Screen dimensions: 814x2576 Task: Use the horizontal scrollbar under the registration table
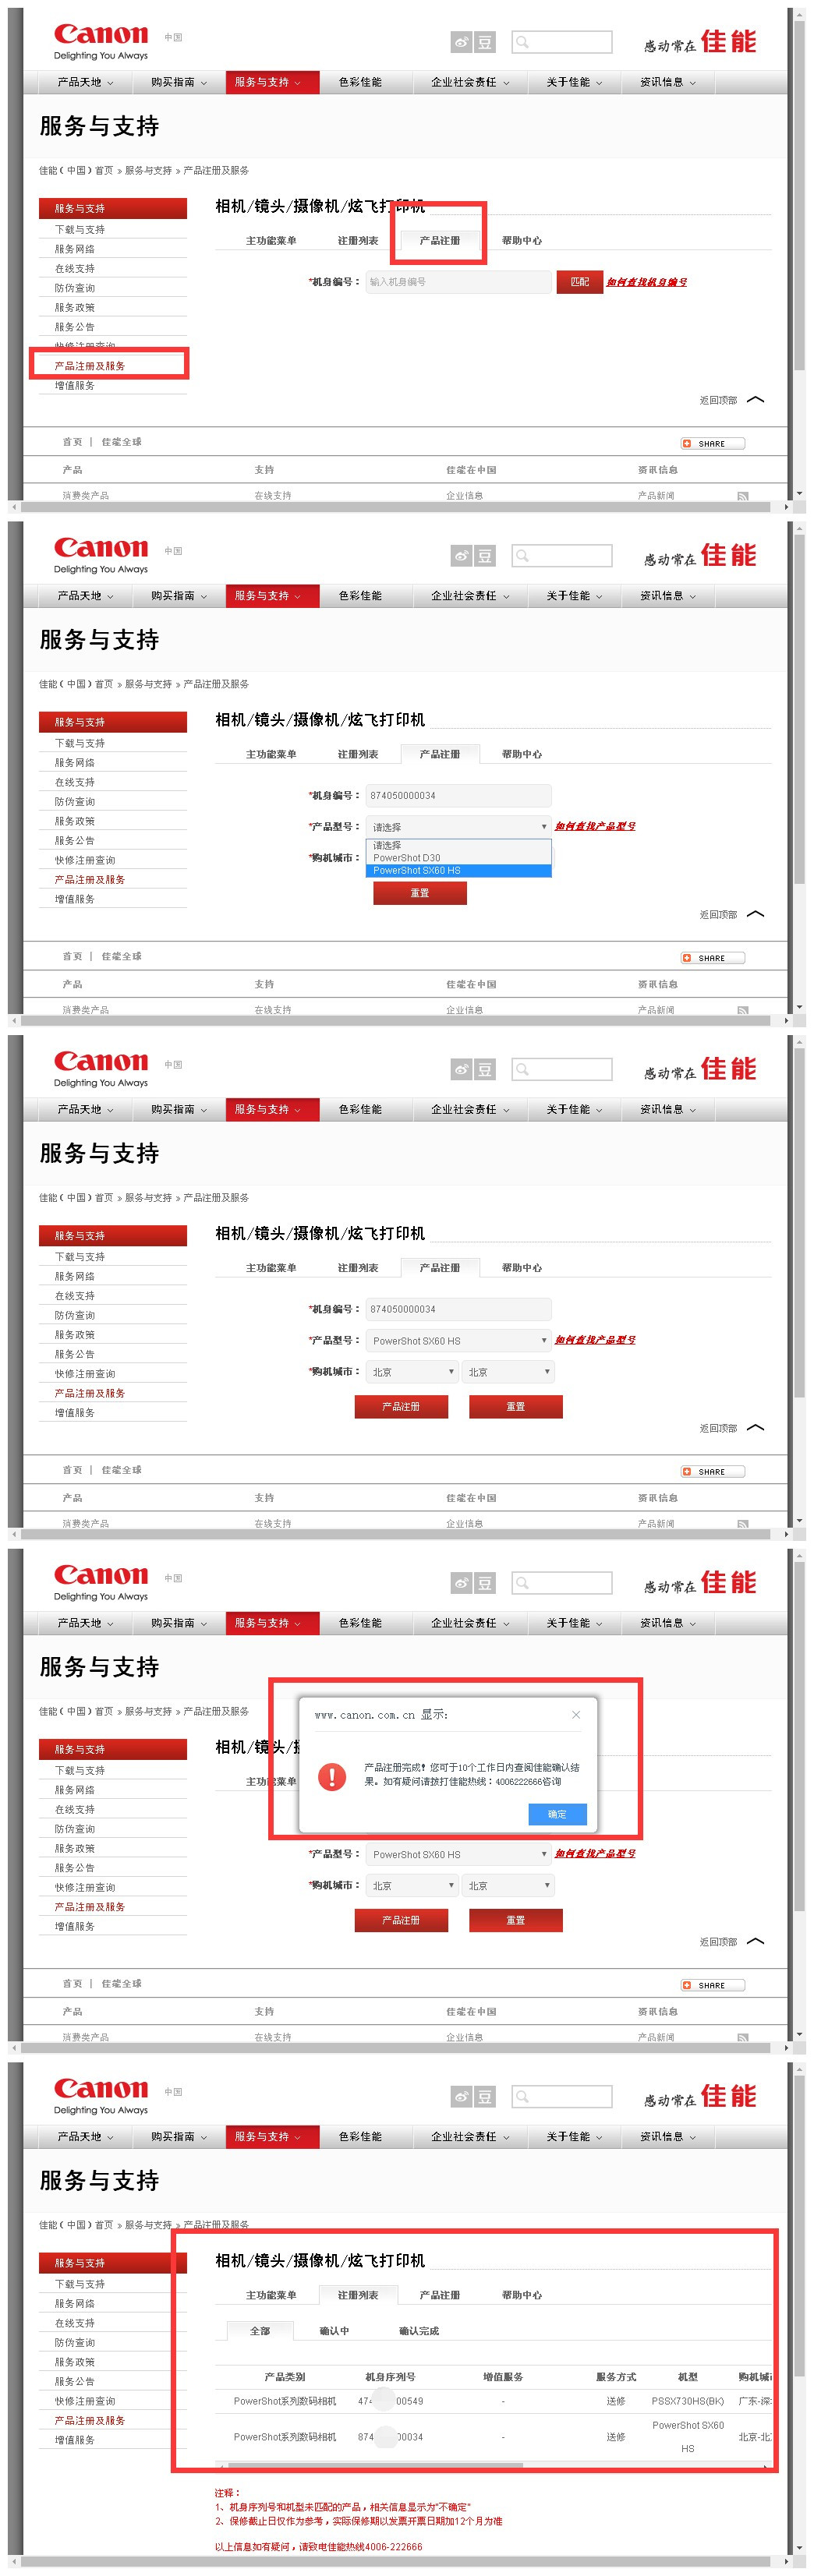point(375,2465)
